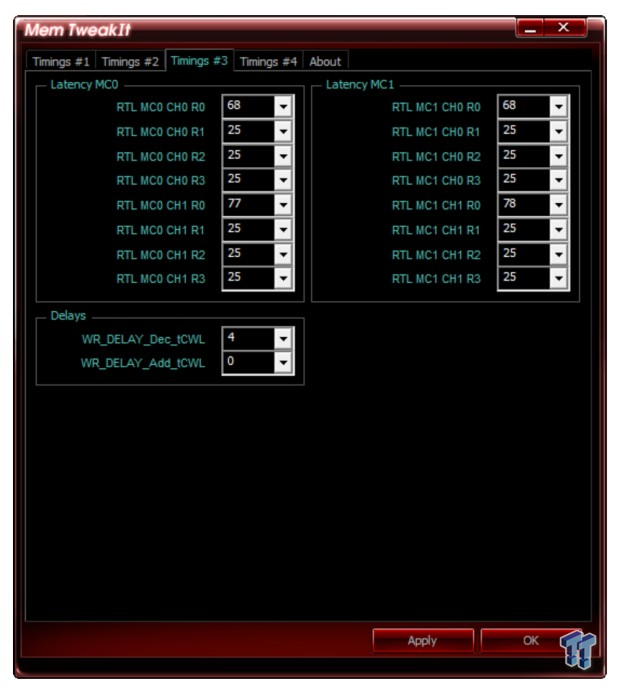This screenshot has height=694, width=620.
Task: Expand RTL MC0 CH0 R0 dropdown
Action: pyautogui.click(x=283, y=107)
